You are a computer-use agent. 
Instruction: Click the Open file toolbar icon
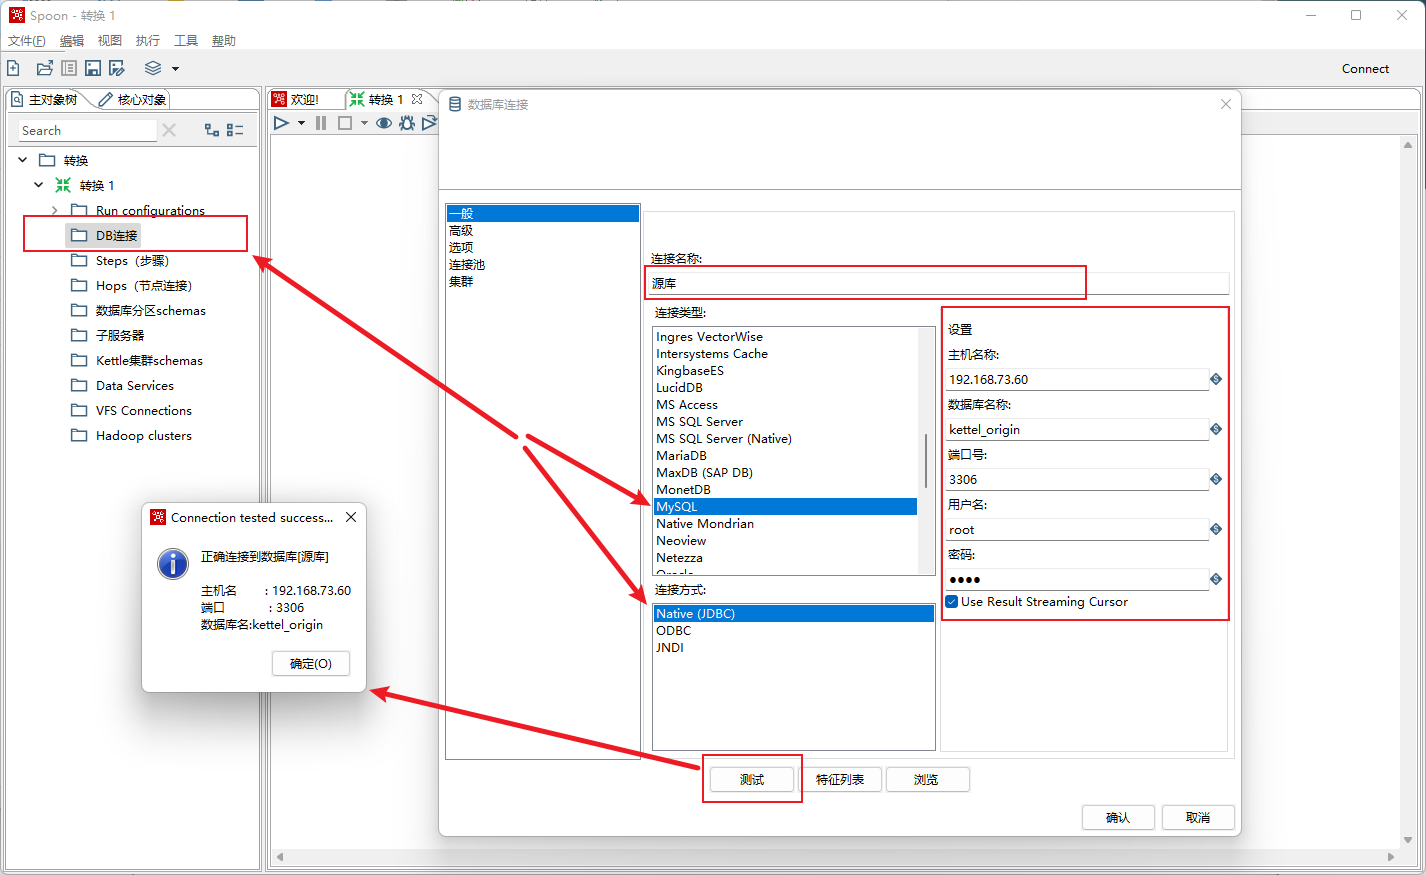click(x=44, y=68)
